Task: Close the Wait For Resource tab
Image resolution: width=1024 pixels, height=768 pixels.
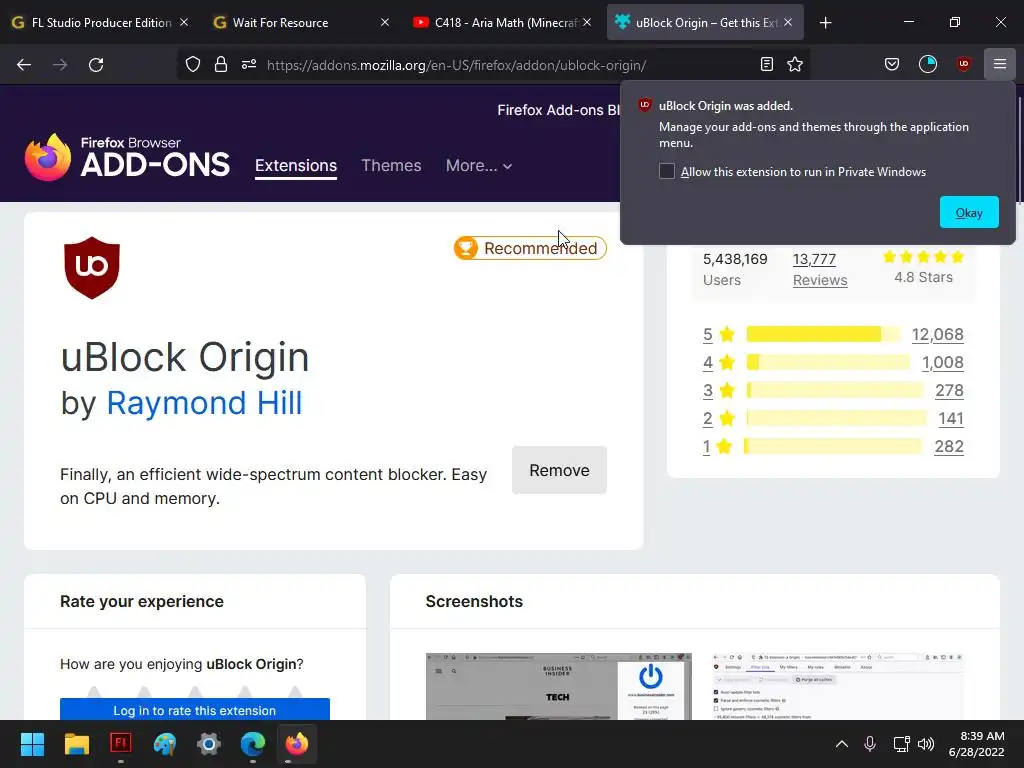Action: click(x=385, y=22)
